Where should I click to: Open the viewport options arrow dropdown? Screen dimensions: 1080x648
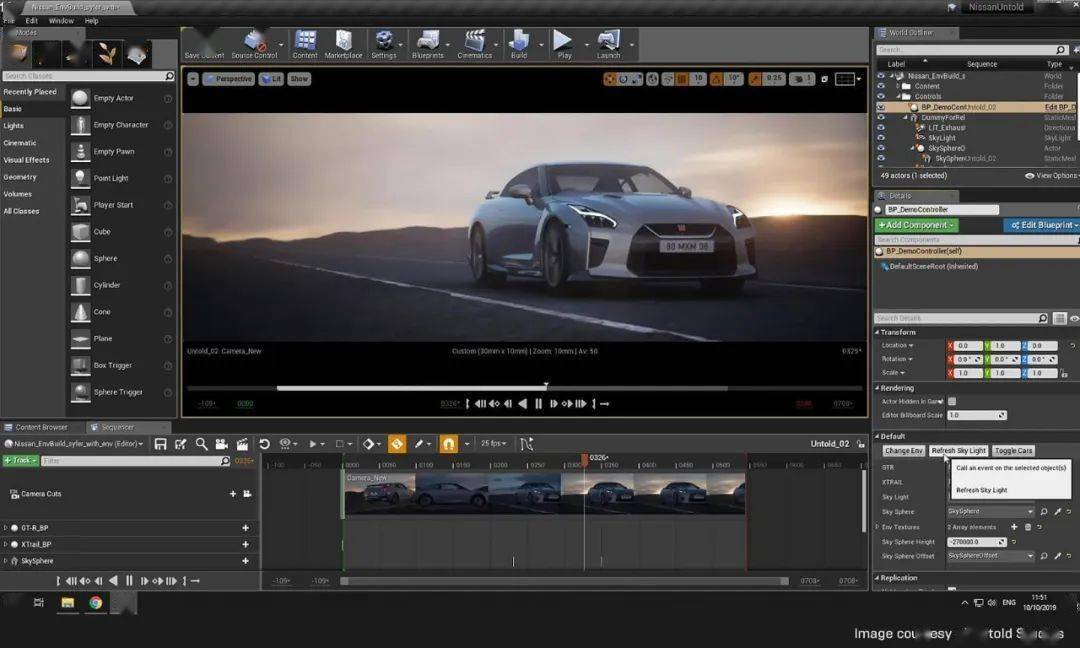tap(193, 79)
